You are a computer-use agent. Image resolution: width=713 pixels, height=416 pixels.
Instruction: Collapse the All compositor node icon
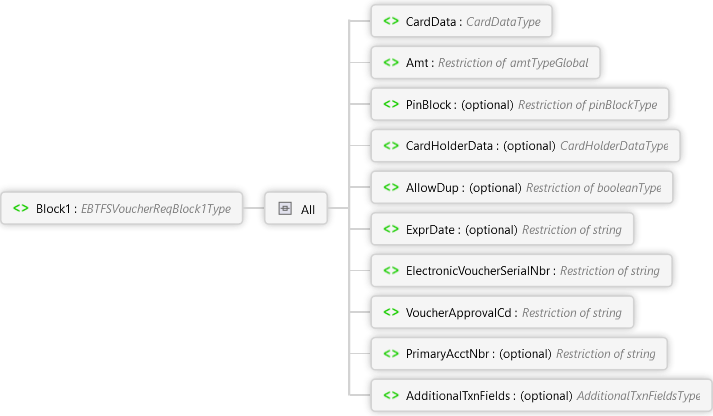click(x=285, y=209)
